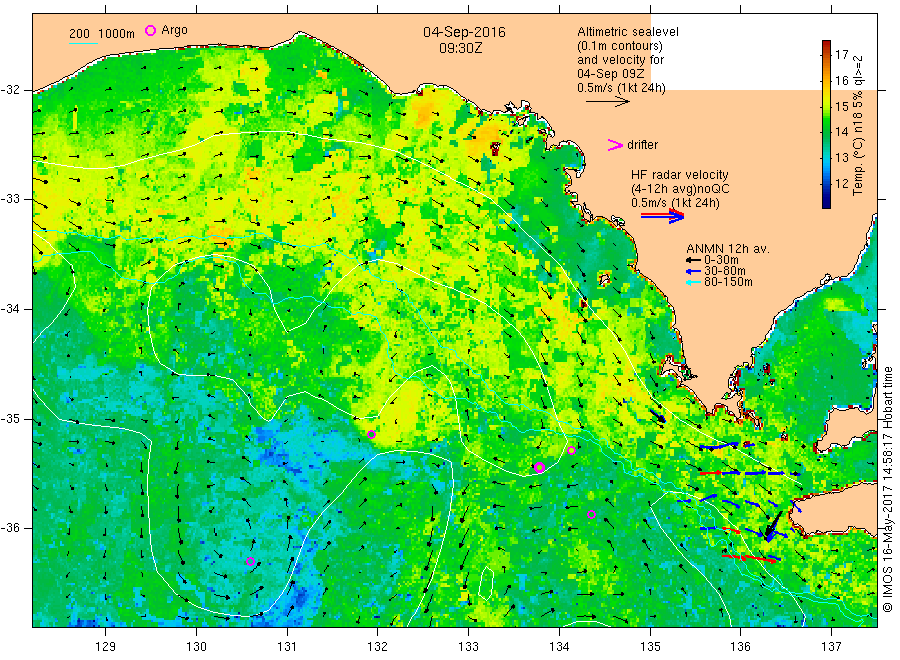Click the 137 longitude axis label

tap(831, 646)
